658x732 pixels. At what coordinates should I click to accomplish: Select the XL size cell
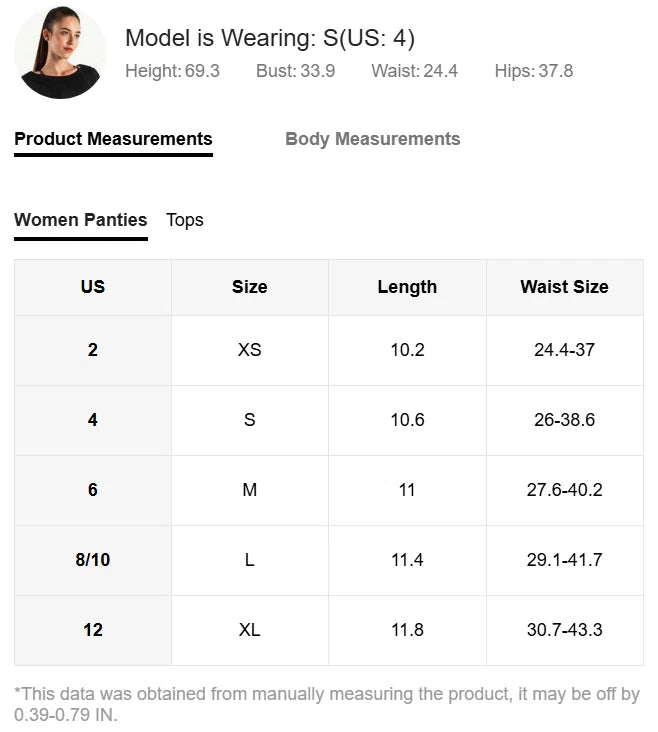pos(250,630)
